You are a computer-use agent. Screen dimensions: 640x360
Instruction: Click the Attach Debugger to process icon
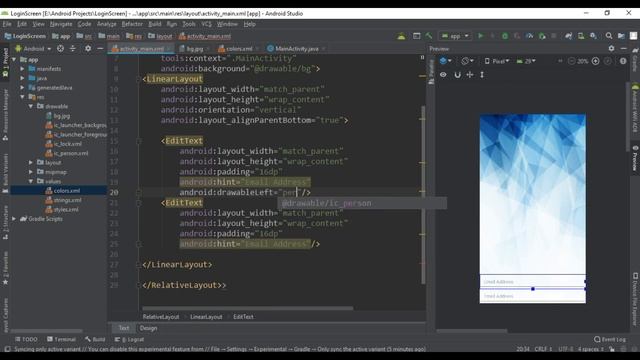point(542,36)
